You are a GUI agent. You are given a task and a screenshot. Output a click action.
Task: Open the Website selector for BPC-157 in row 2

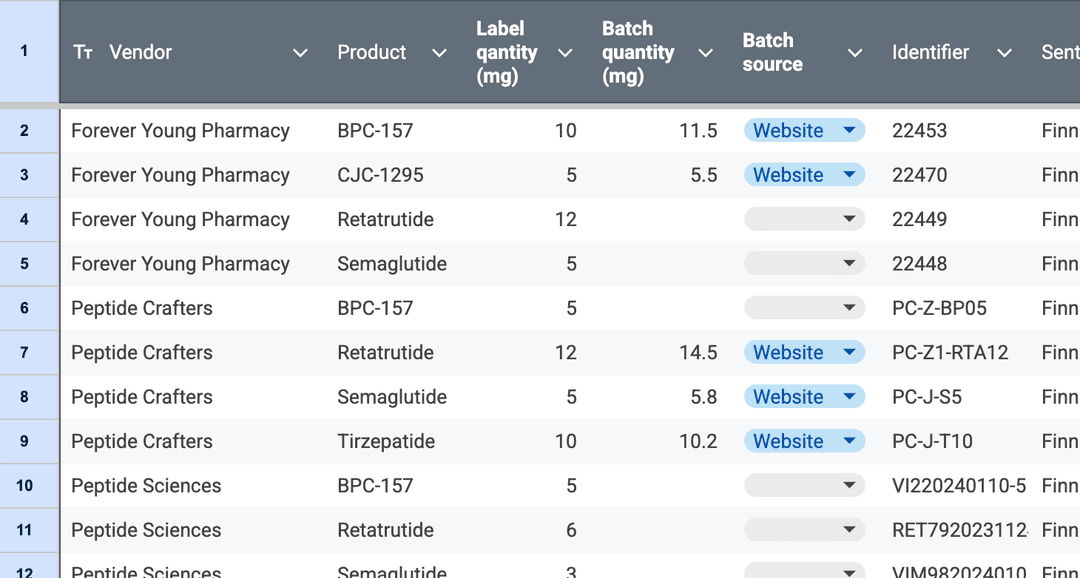pyautogui.click(x=805, y=130)
